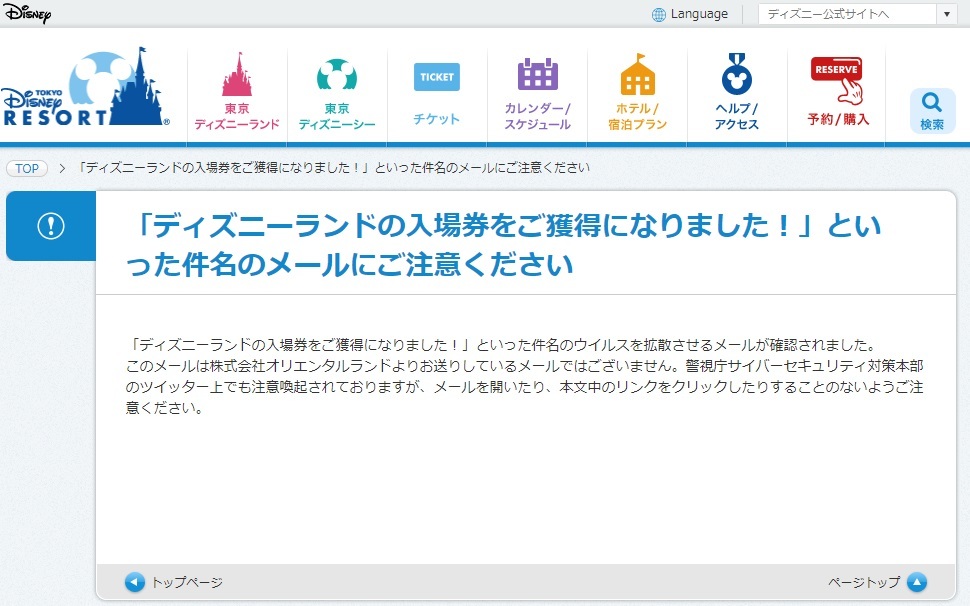Open search with the magnifier button

point(932,110)
